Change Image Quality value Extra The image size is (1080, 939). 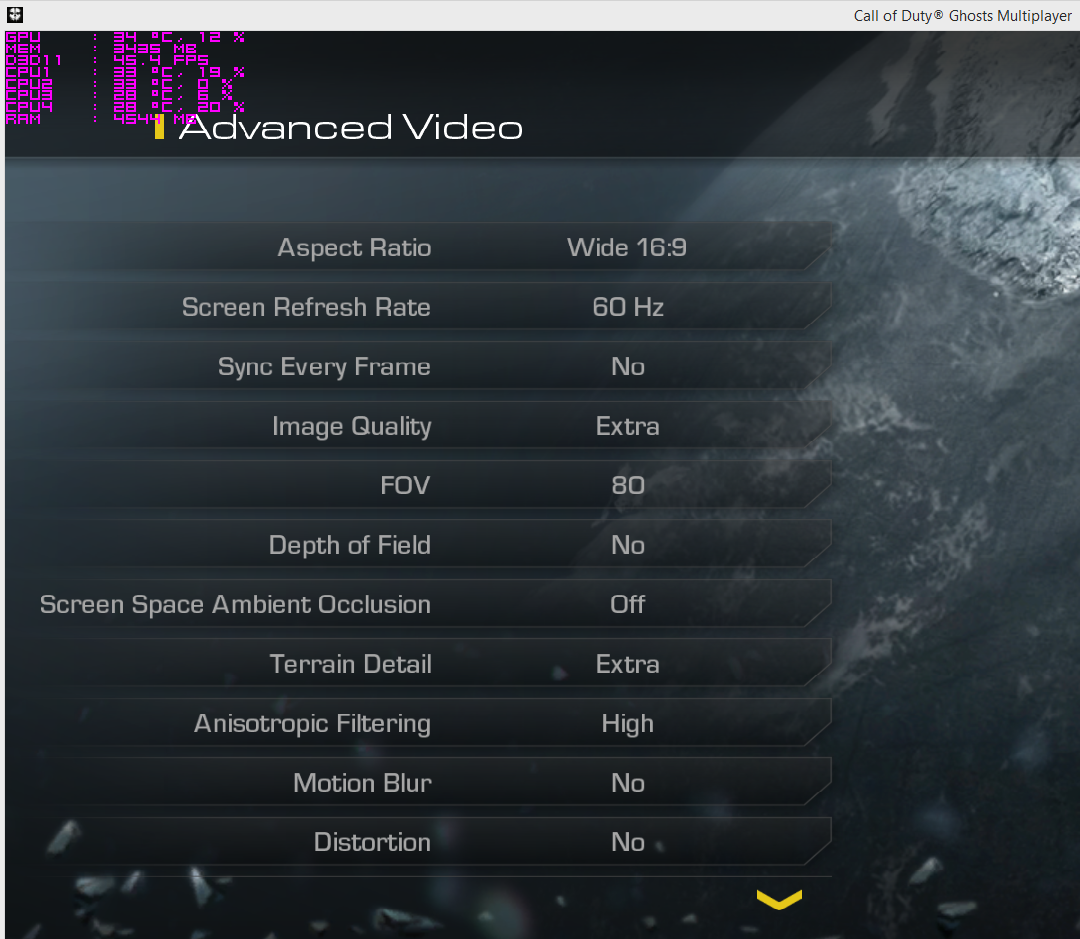pyautogui.click(x=627, y=426)
